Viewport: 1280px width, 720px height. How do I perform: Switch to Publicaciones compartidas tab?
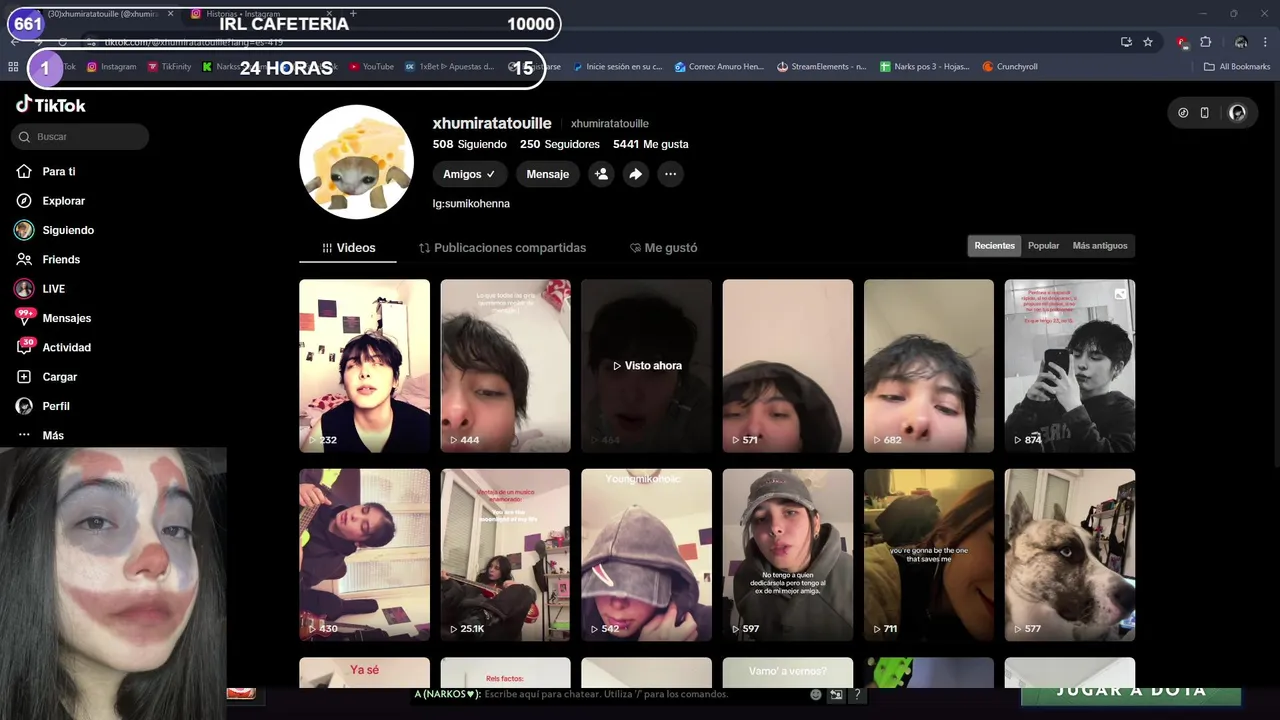click(x=502, y=248)
